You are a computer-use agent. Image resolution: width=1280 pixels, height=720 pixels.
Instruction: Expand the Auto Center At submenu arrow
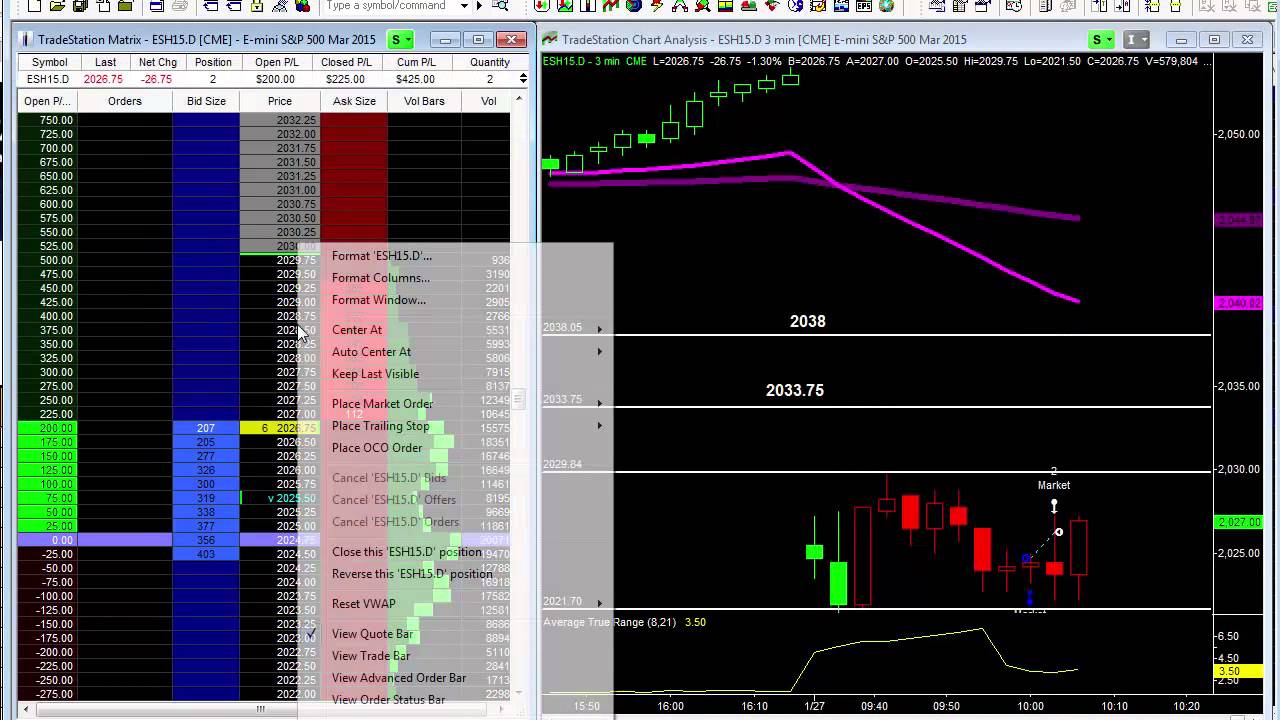pyautogui.click(x=600, y=352)
